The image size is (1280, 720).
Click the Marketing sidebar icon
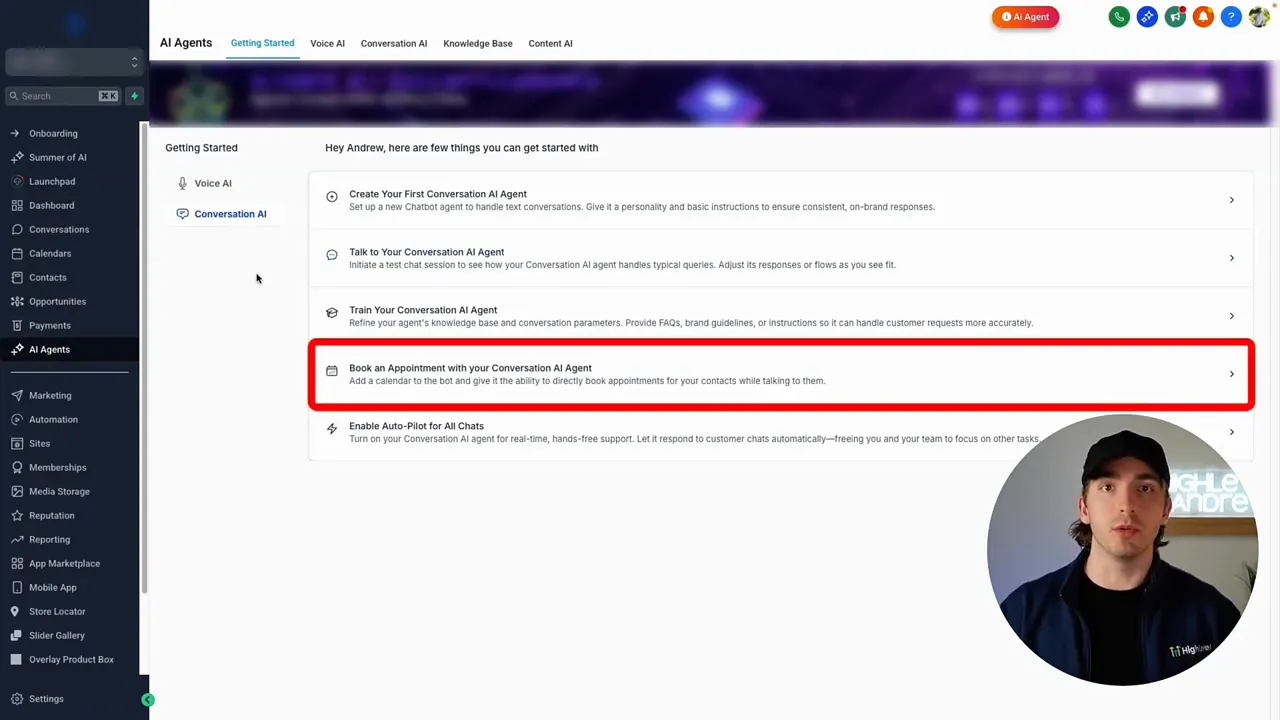17,395
